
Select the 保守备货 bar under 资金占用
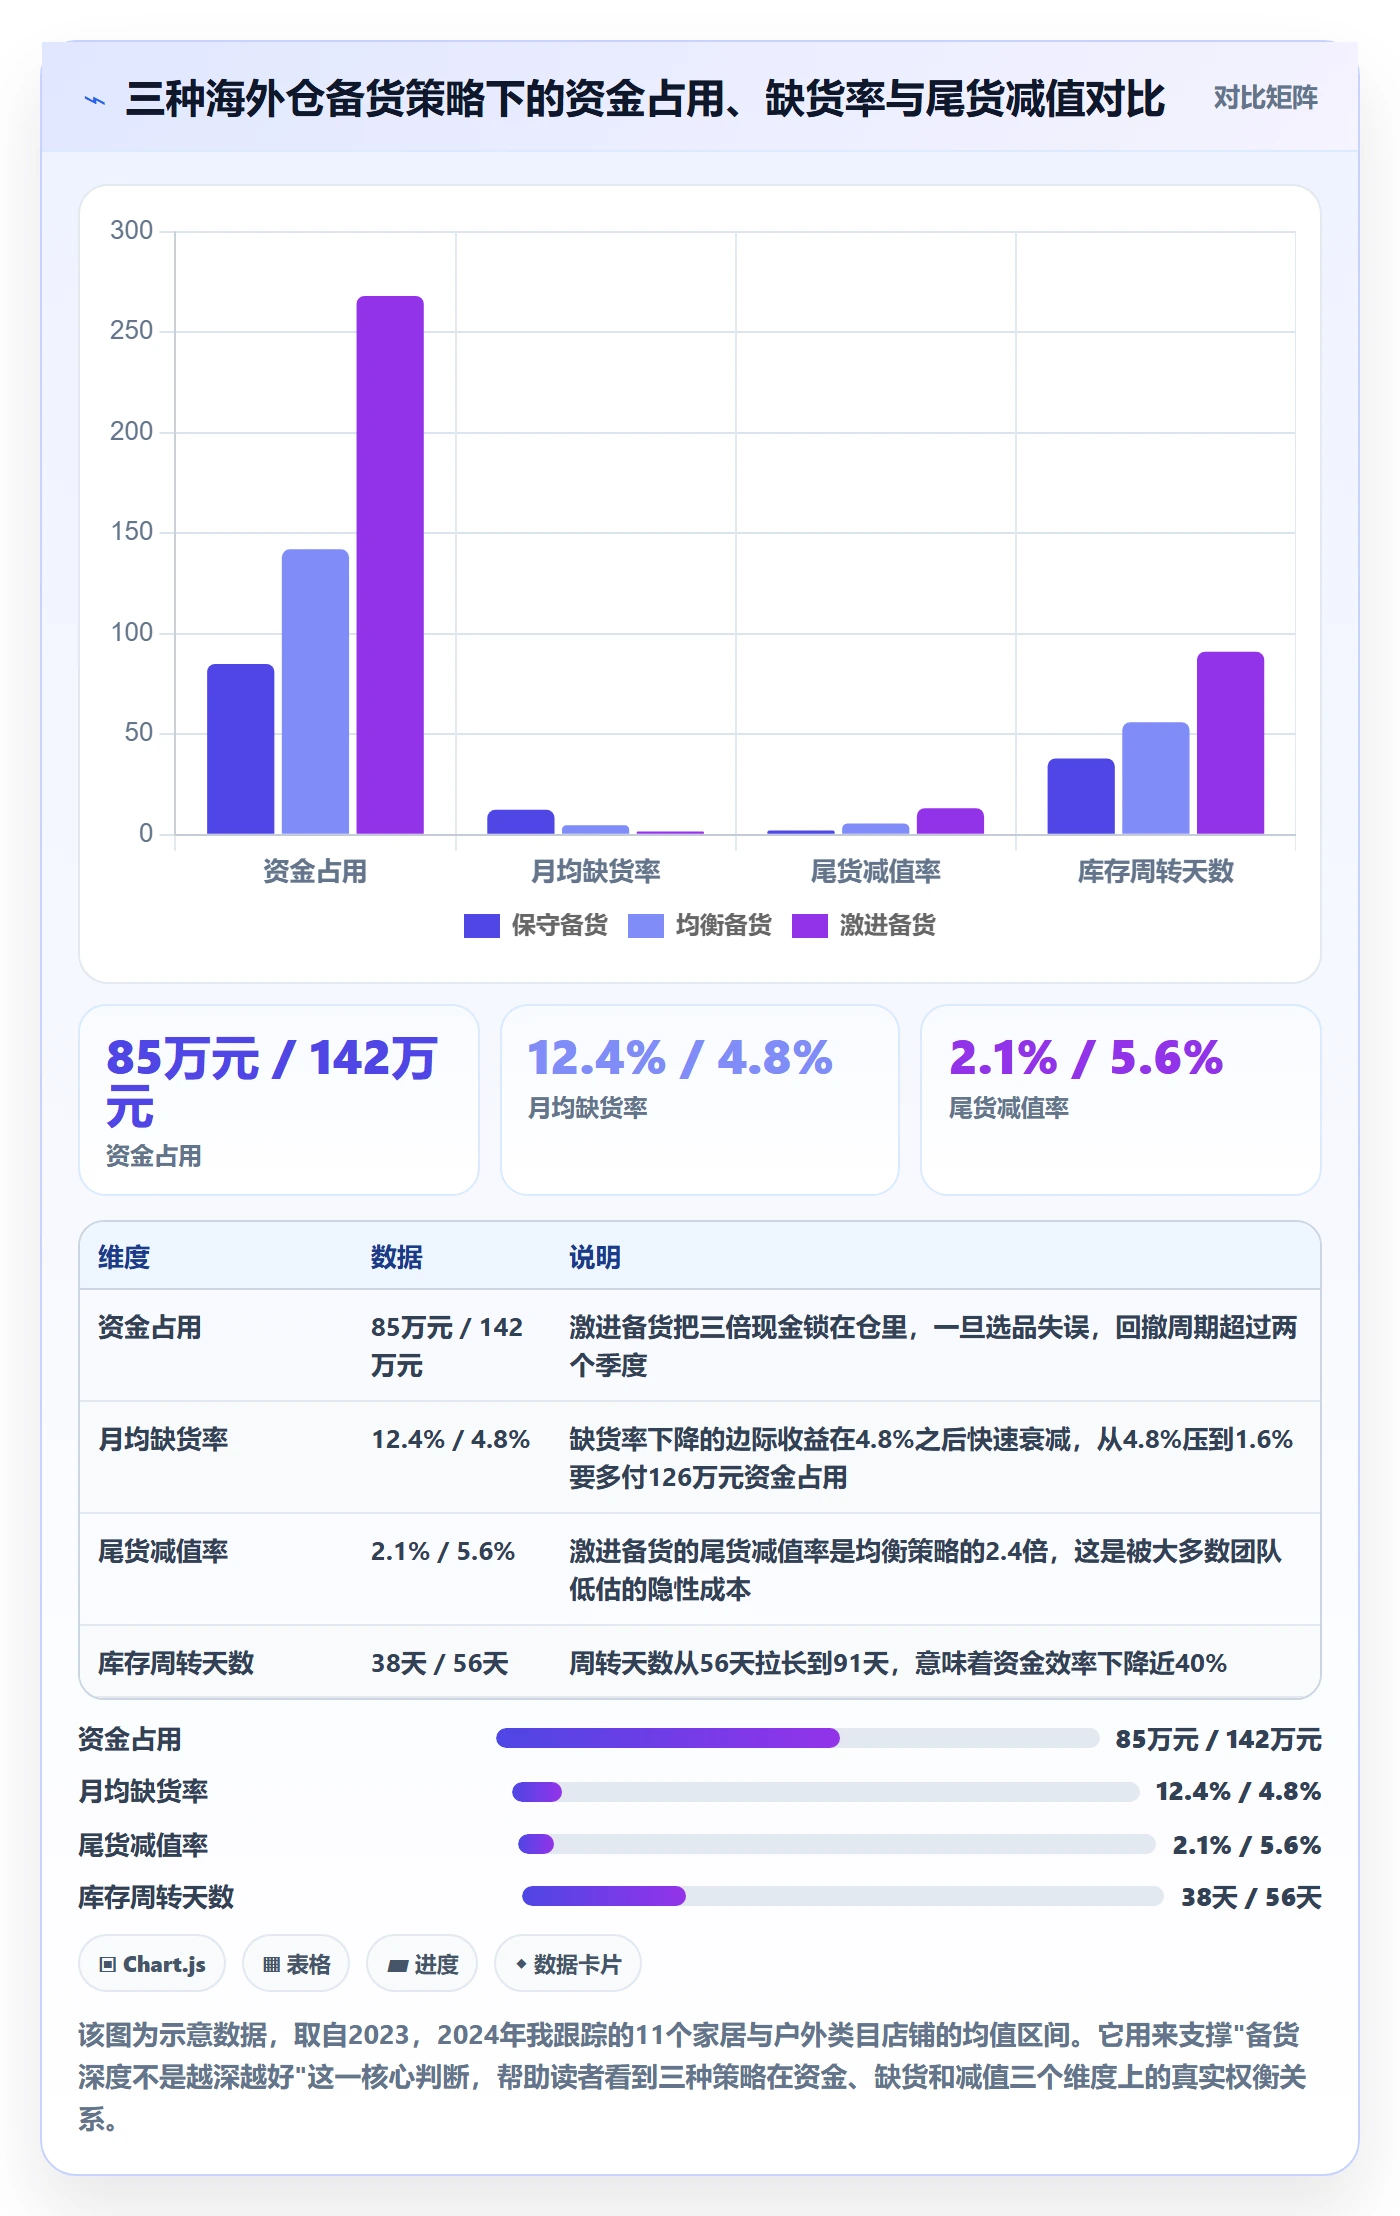click(x=240, y=749)
